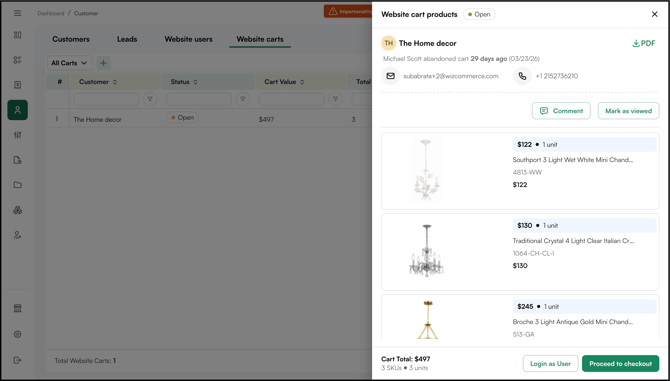Click the 4813-WW SKU code
This screenshot has height=381, width=670.
(527, 173)
